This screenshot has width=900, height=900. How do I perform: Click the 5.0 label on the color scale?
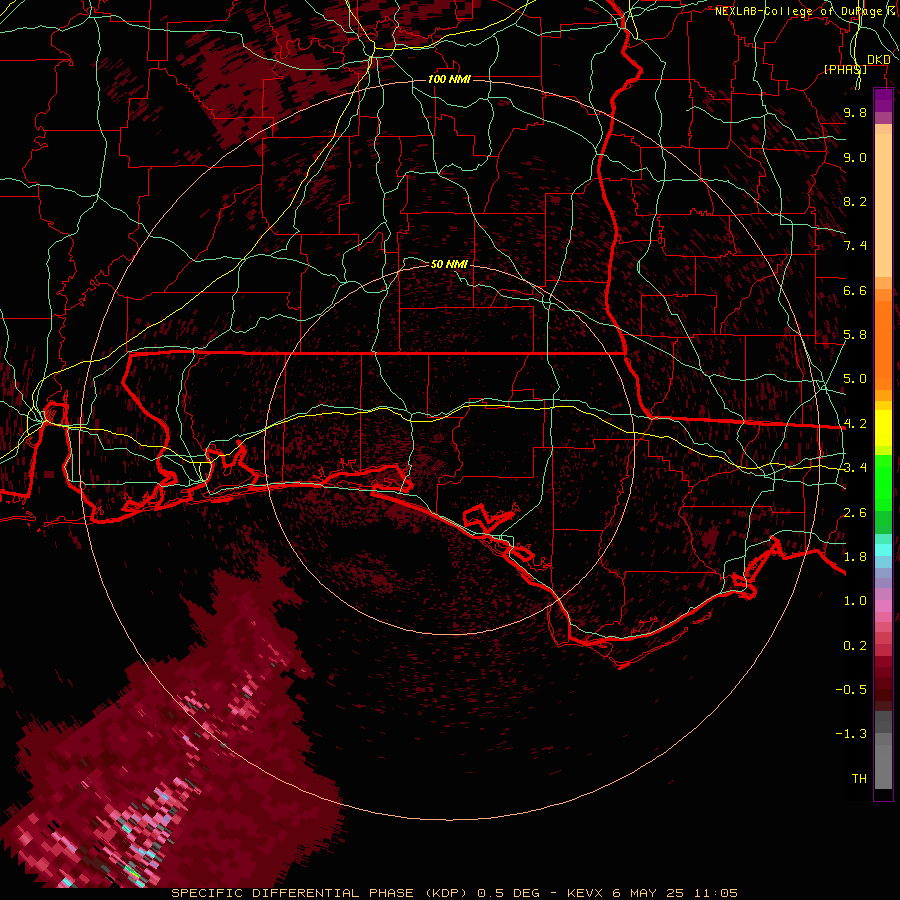pyautogui.click(x=855, y=379)
